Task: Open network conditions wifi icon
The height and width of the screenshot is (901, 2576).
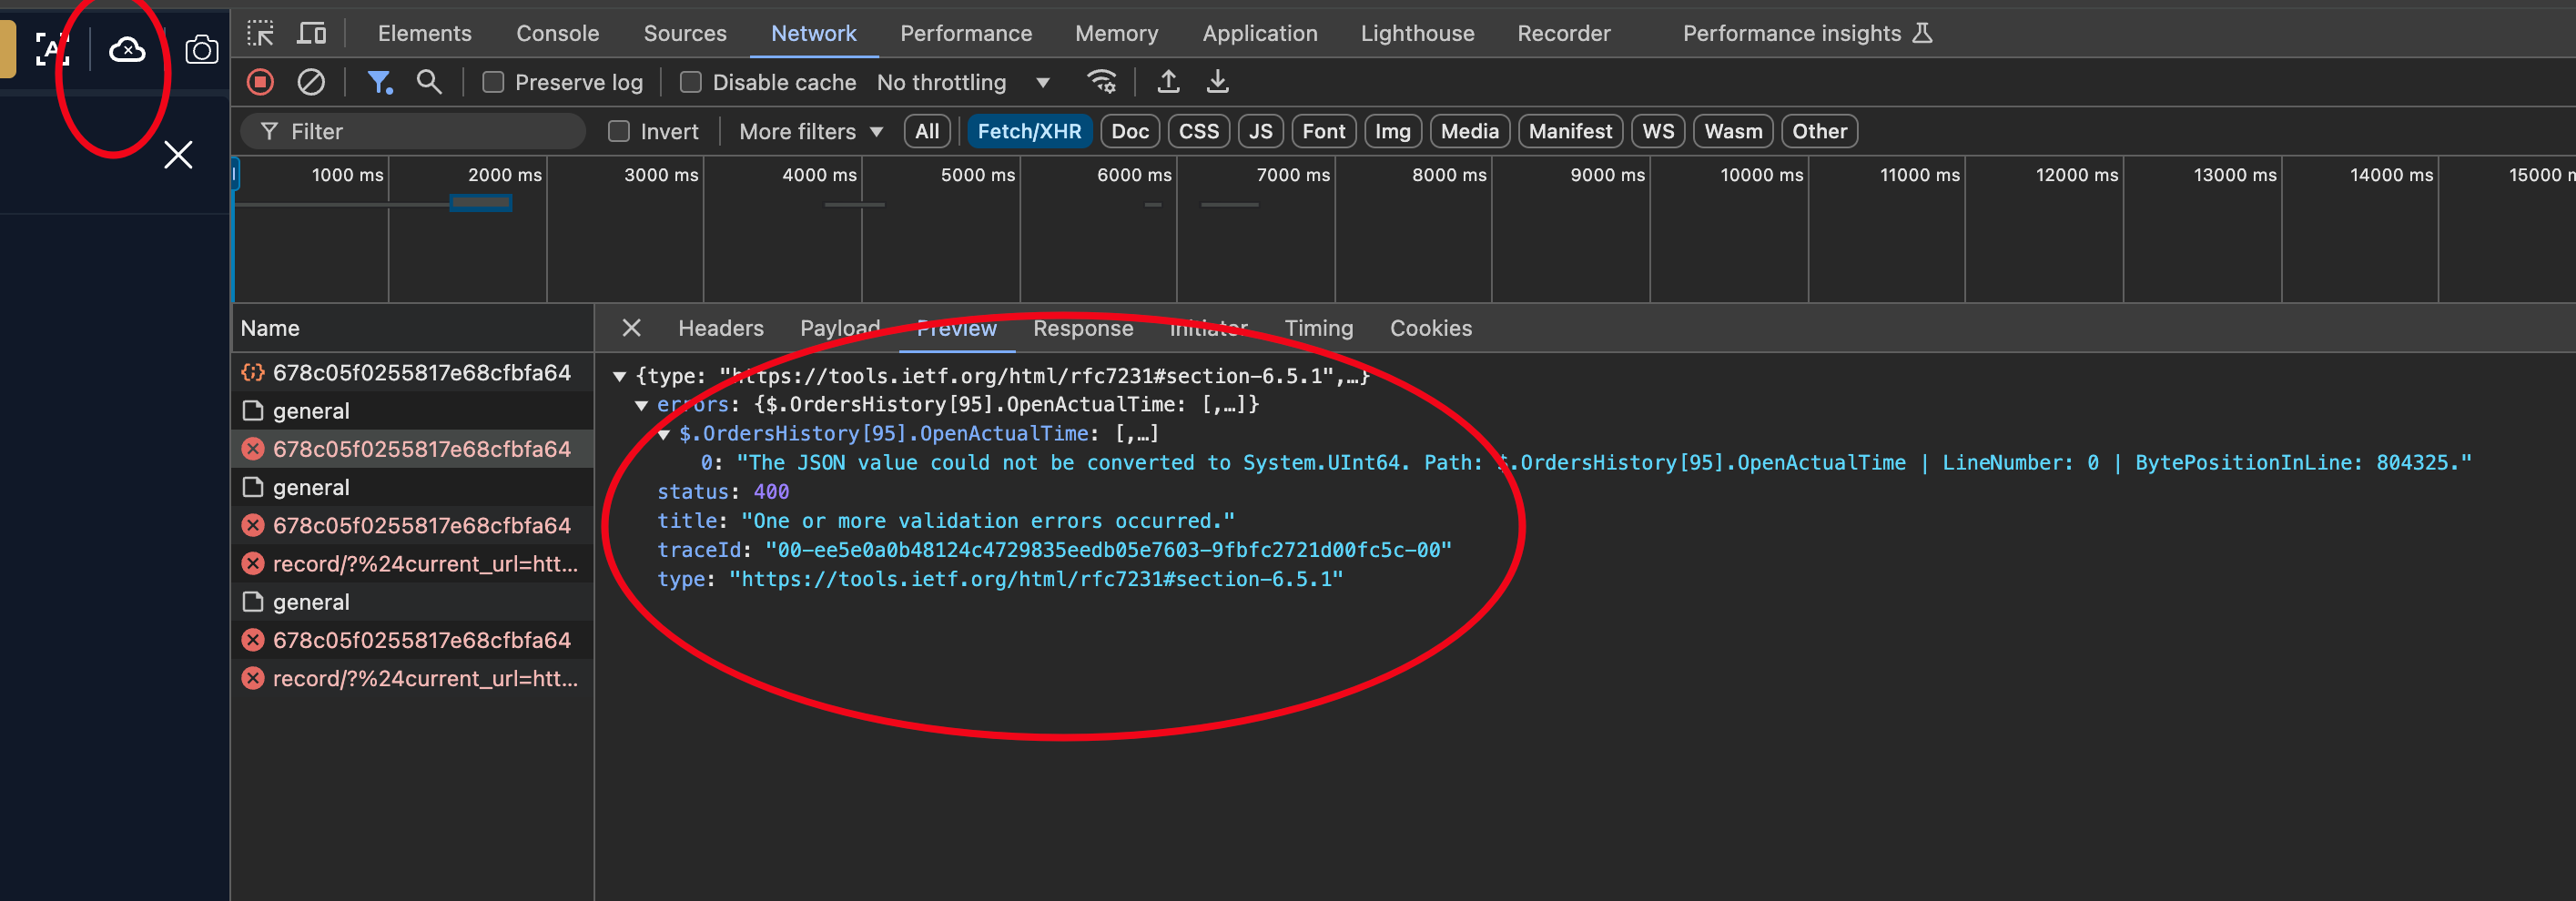Action: tap(1101, 82)
